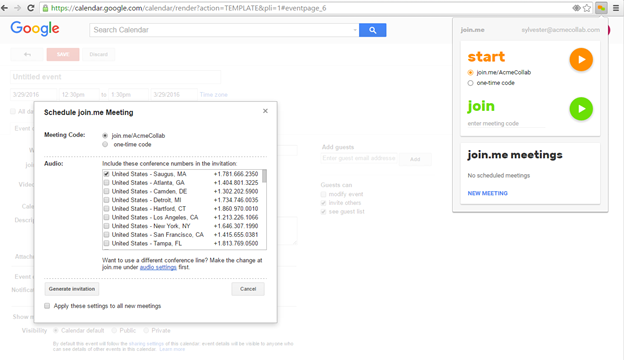
Task: Reload the page with the browser refresh icon
Action: (31, 8)
